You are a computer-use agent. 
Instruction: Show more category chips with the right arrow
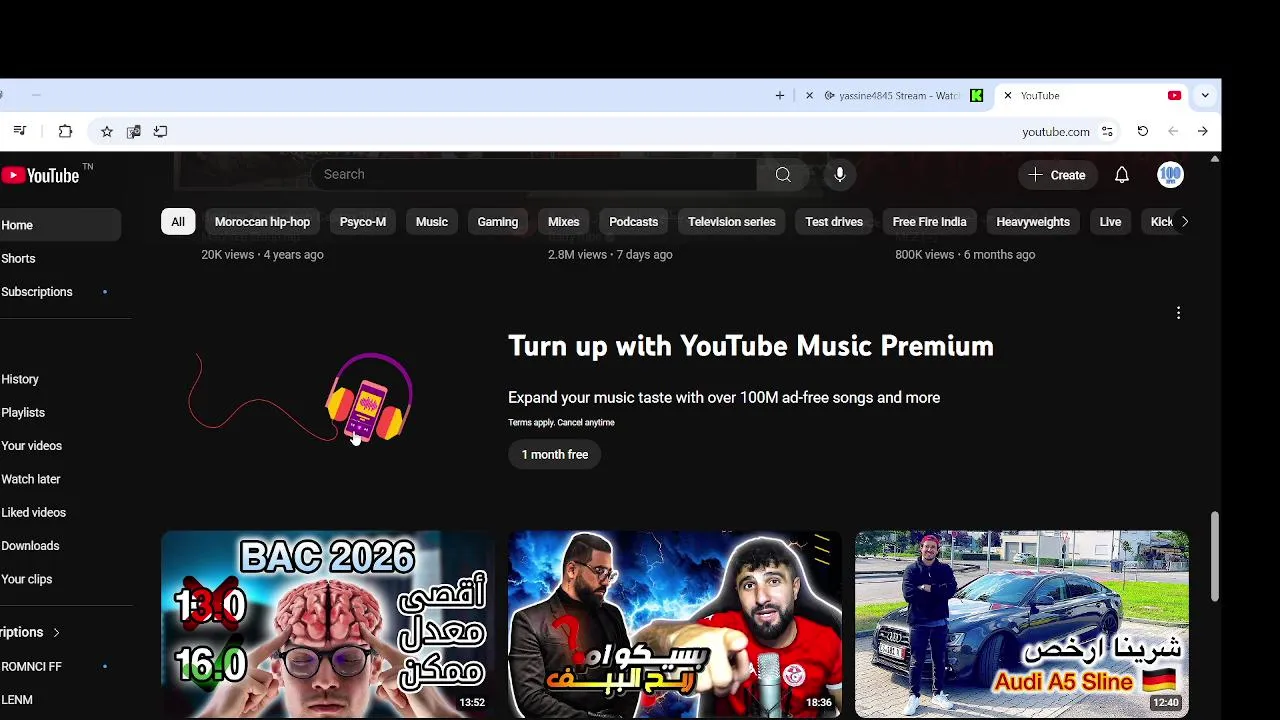[1184, 222]
